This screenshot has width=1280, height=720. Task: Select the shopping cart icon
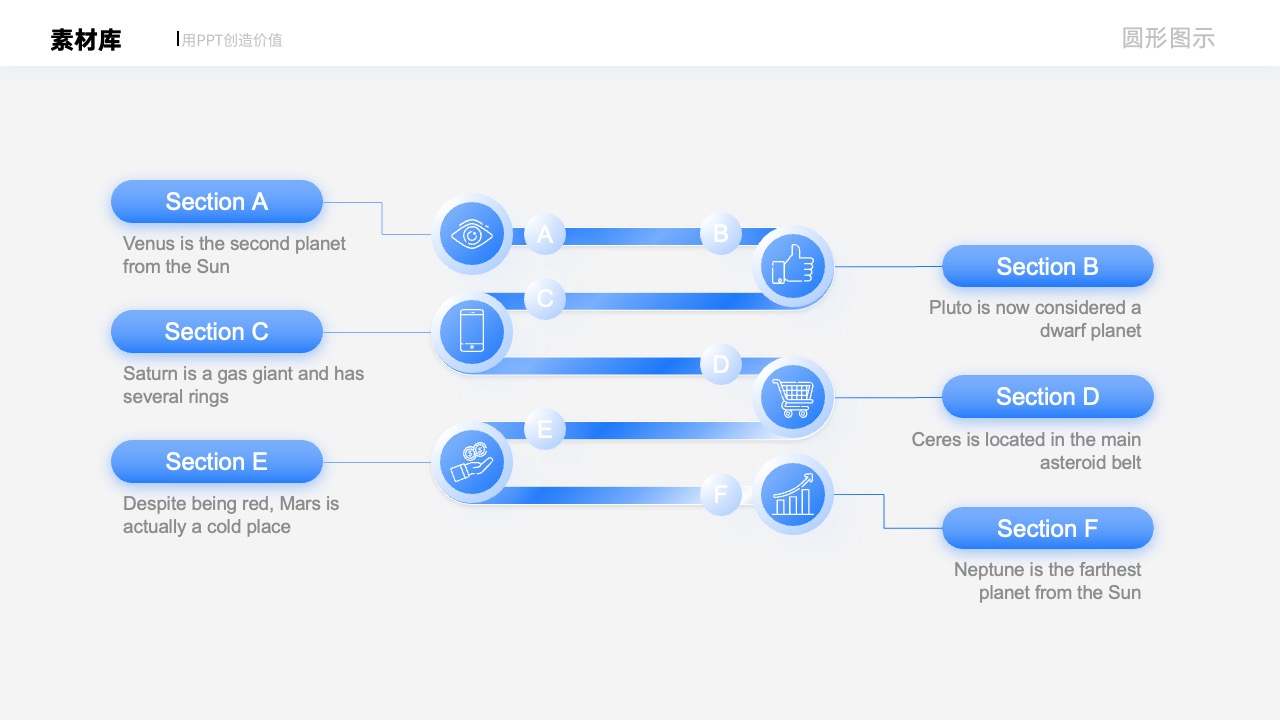click(793, 397)
